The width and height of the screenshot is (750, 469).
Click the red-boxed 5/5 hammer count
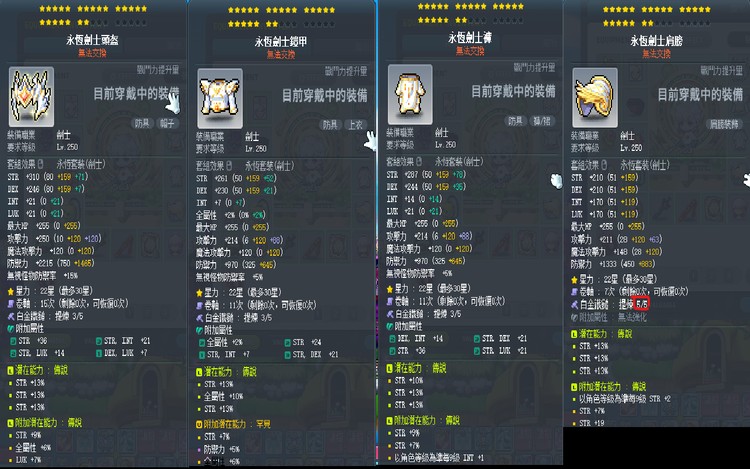point(641,304)
